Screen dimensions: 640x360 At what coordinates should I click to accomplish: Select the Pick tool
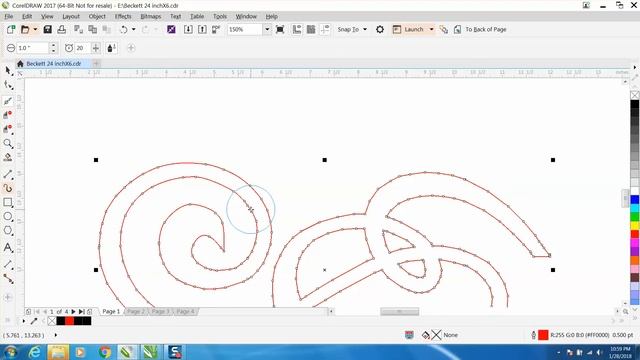click(x=8, y=71)
